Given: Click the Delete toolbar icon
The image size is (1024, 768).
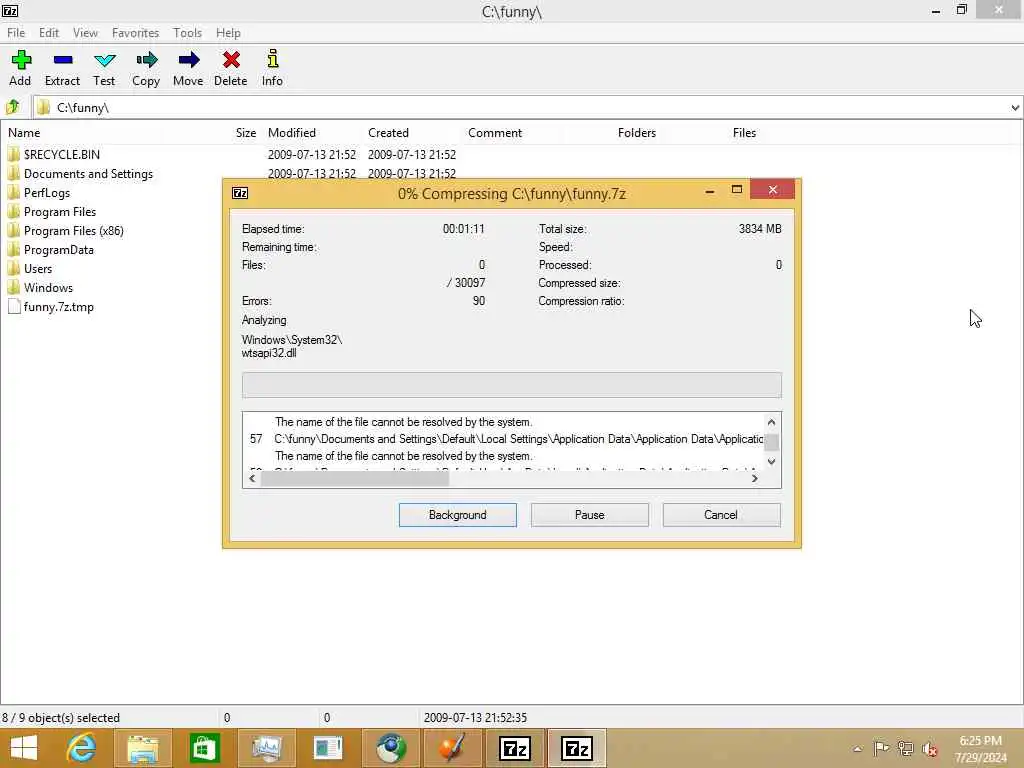Looking at the screenshot, I should pyautogui.click(x=231, y=60).
